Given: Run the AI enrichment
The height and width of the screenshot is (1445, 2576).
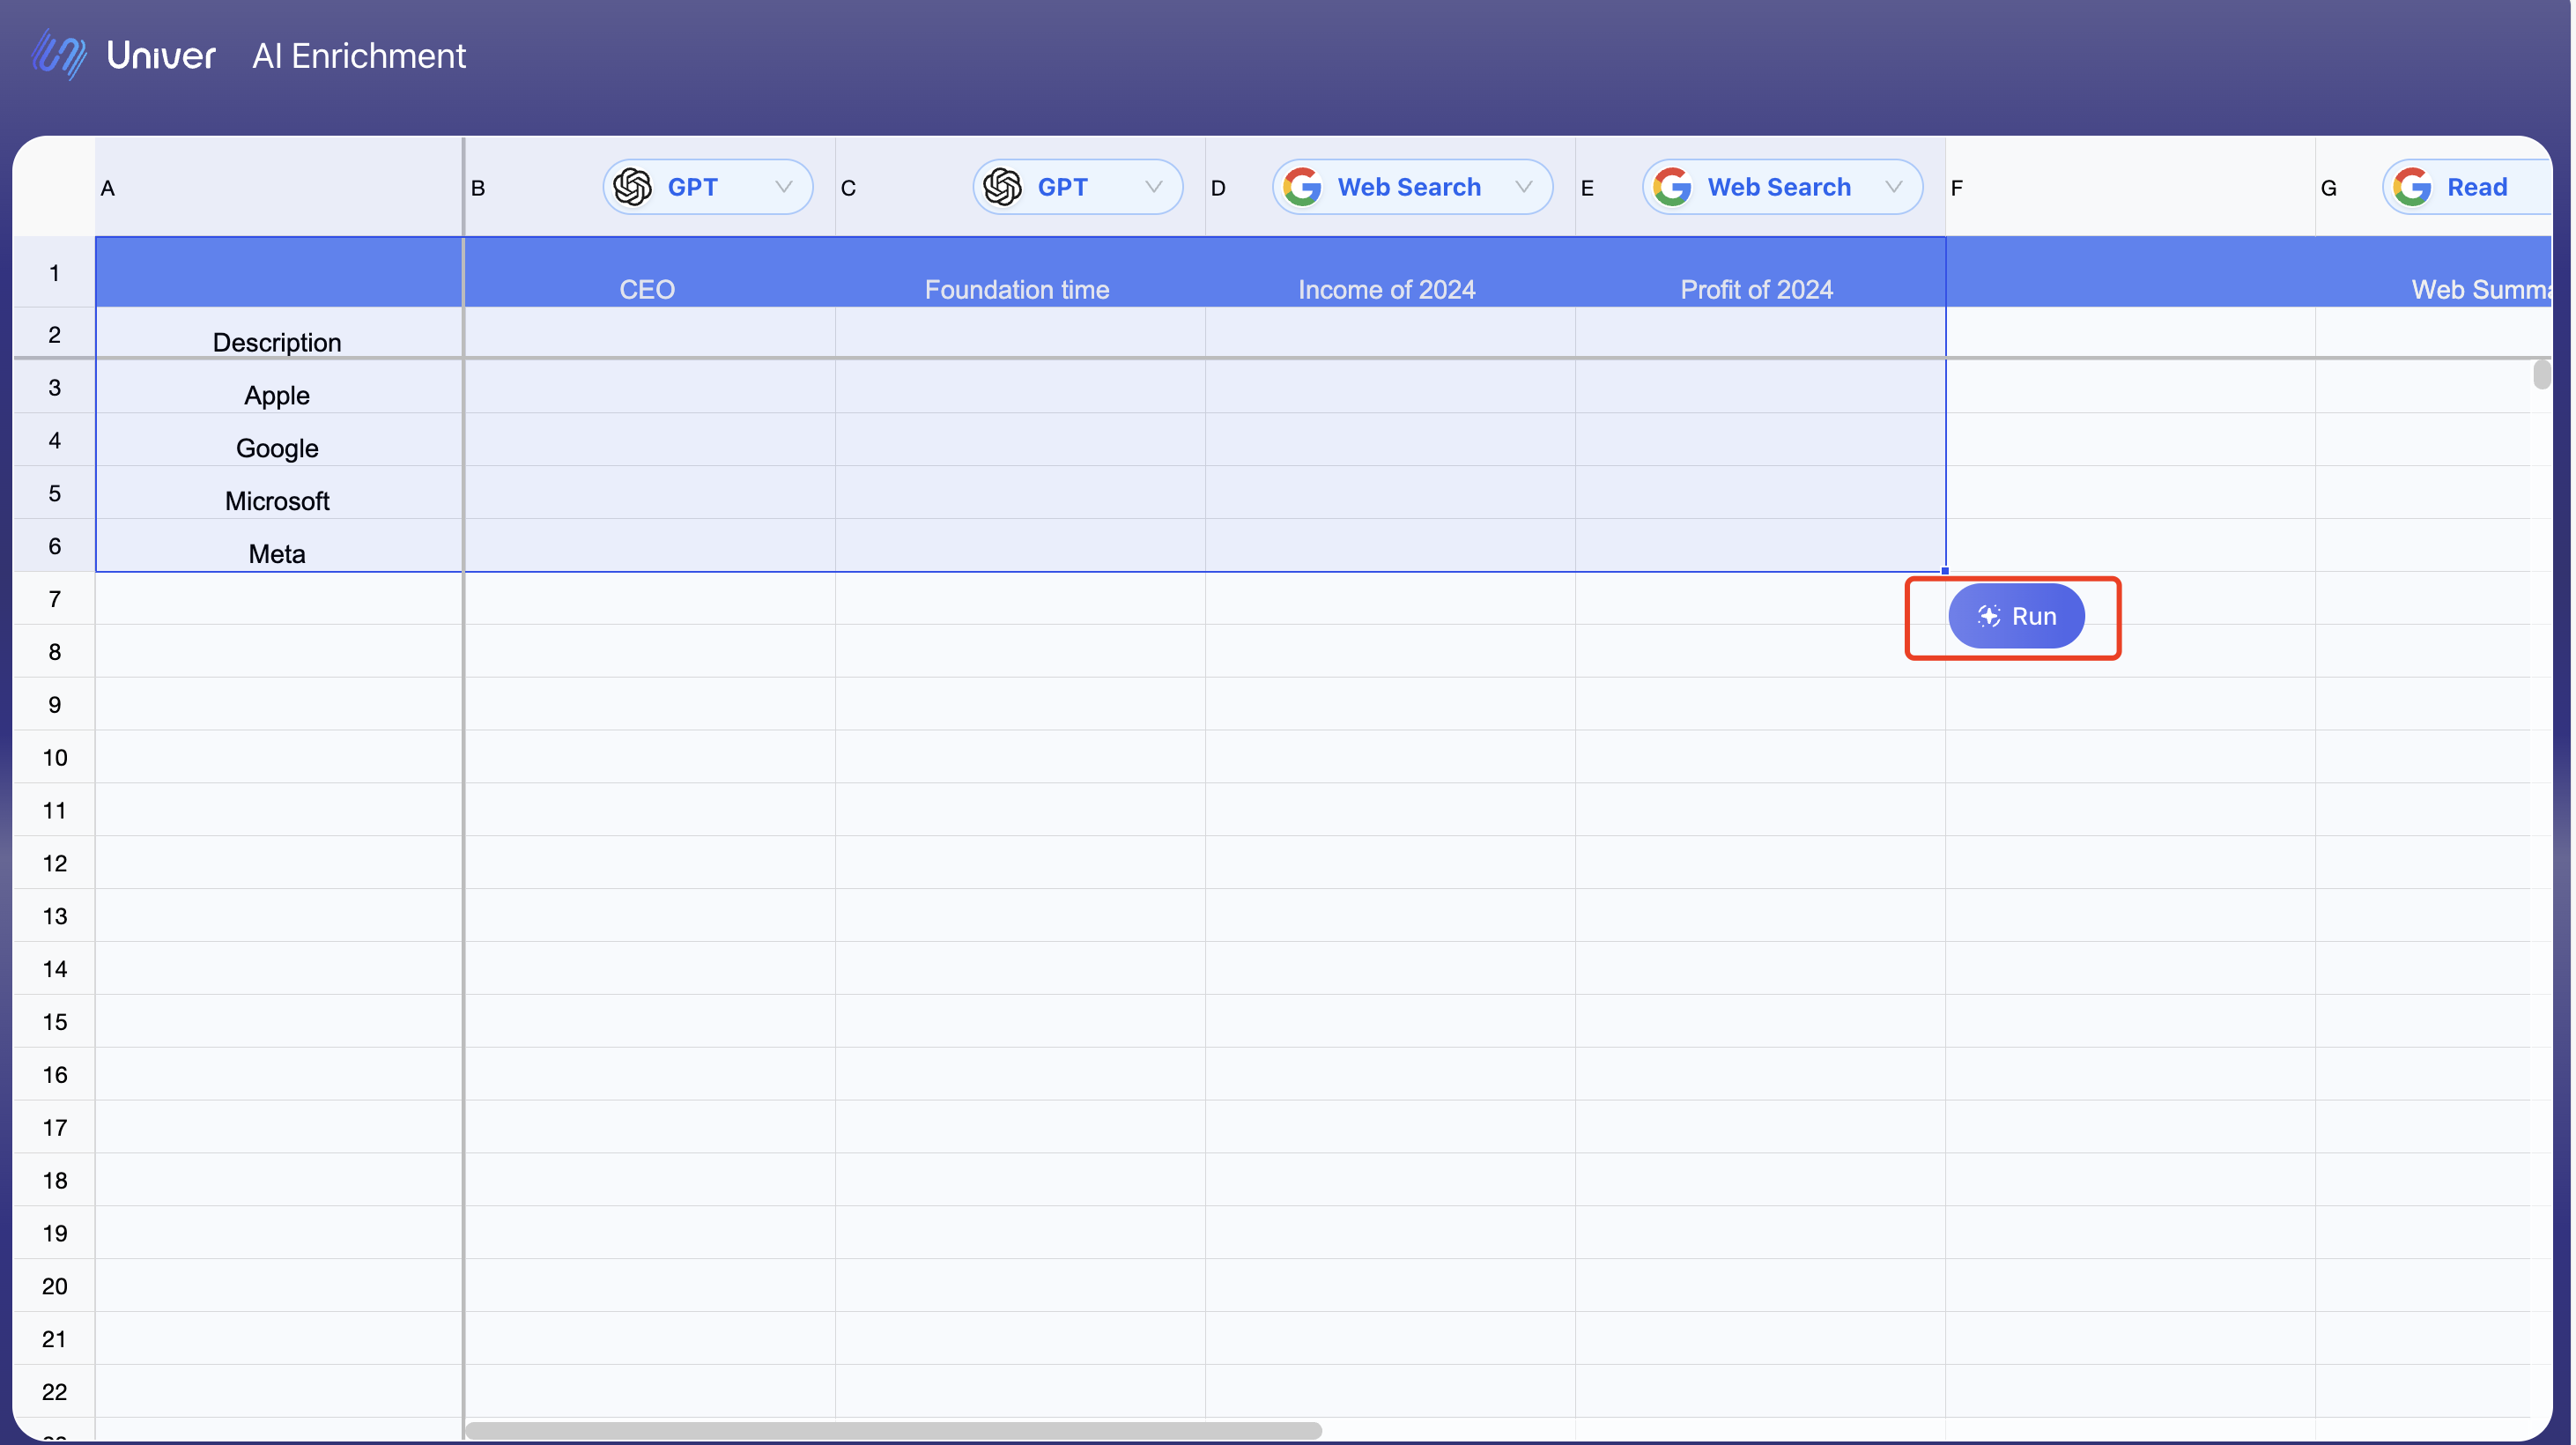Looking at the screenshot, I should (2016, 616).
